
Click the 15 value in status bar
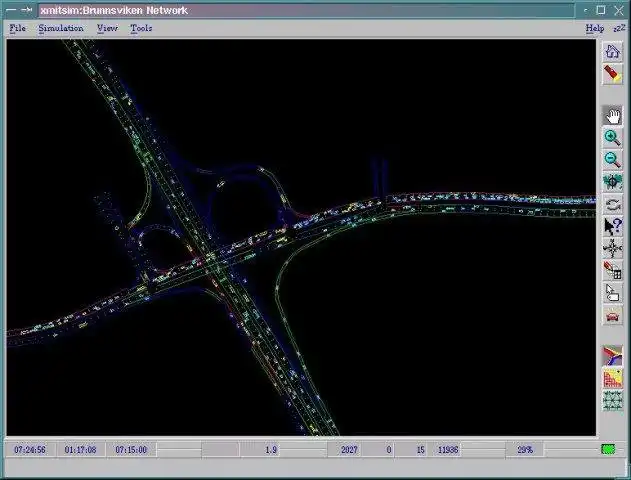pyautogui.click(x=421, y=449)
